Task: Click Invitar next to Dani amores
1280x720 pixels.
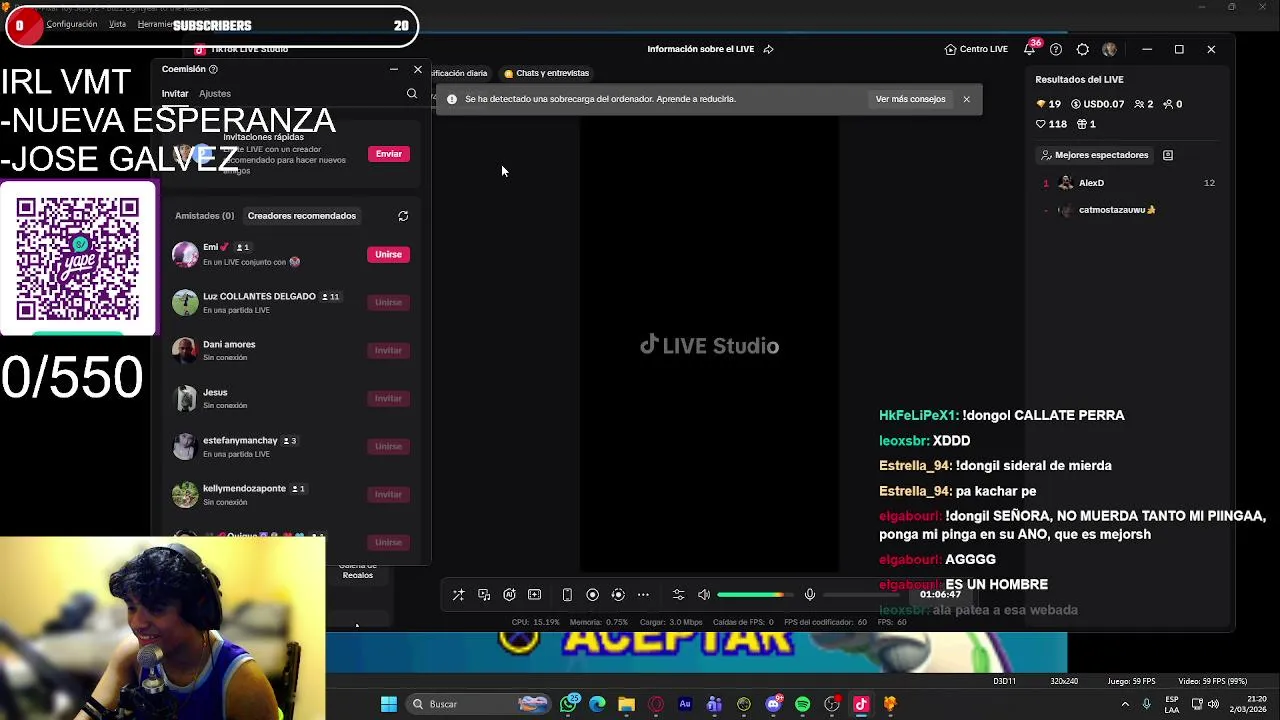Action: 388,350
